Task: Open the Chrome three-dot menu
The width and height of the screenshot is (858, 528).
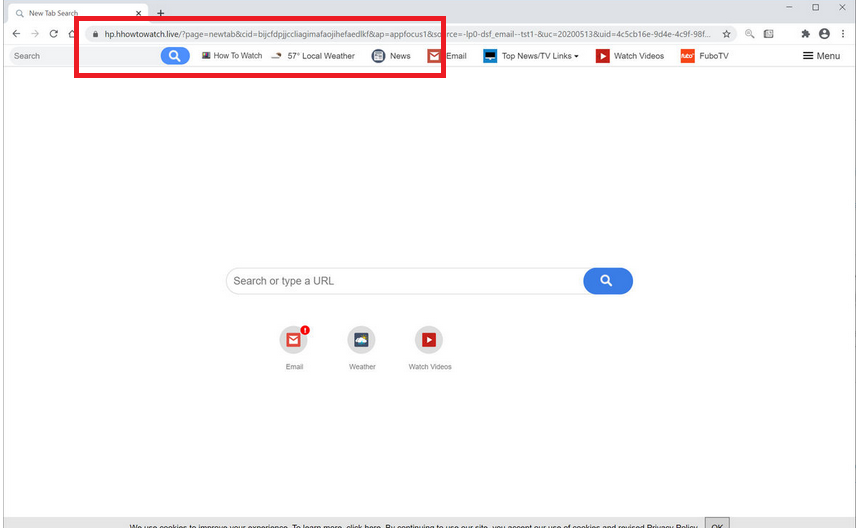Action: 843,34
